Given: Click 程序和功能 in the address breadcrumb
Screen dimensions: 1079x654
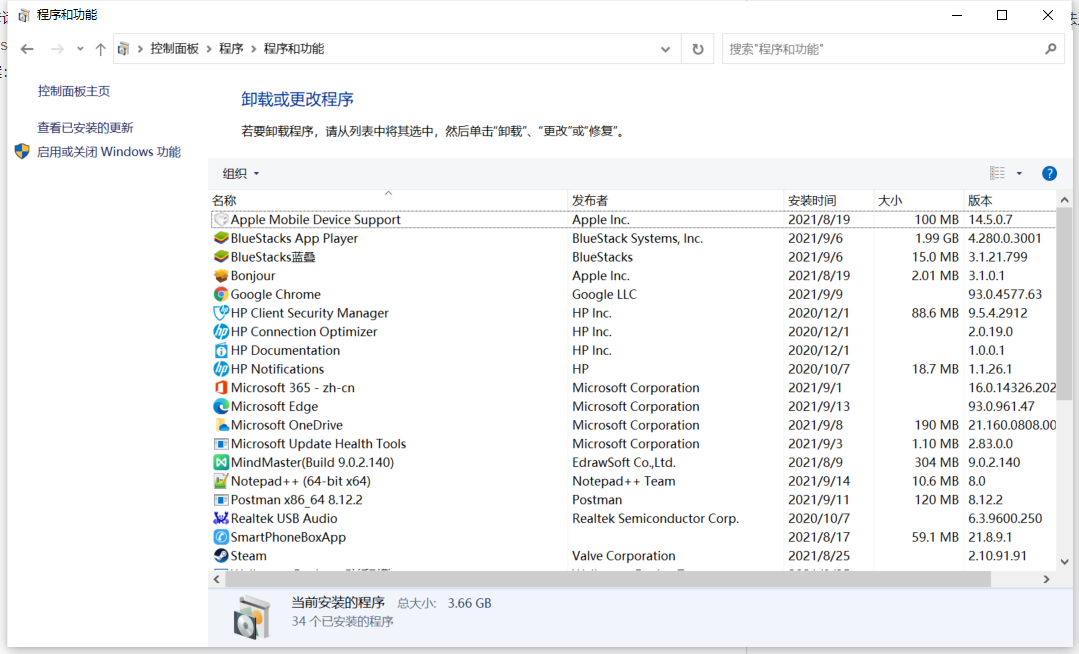Looking at the screenshot, I should click(x=294, y=49).
